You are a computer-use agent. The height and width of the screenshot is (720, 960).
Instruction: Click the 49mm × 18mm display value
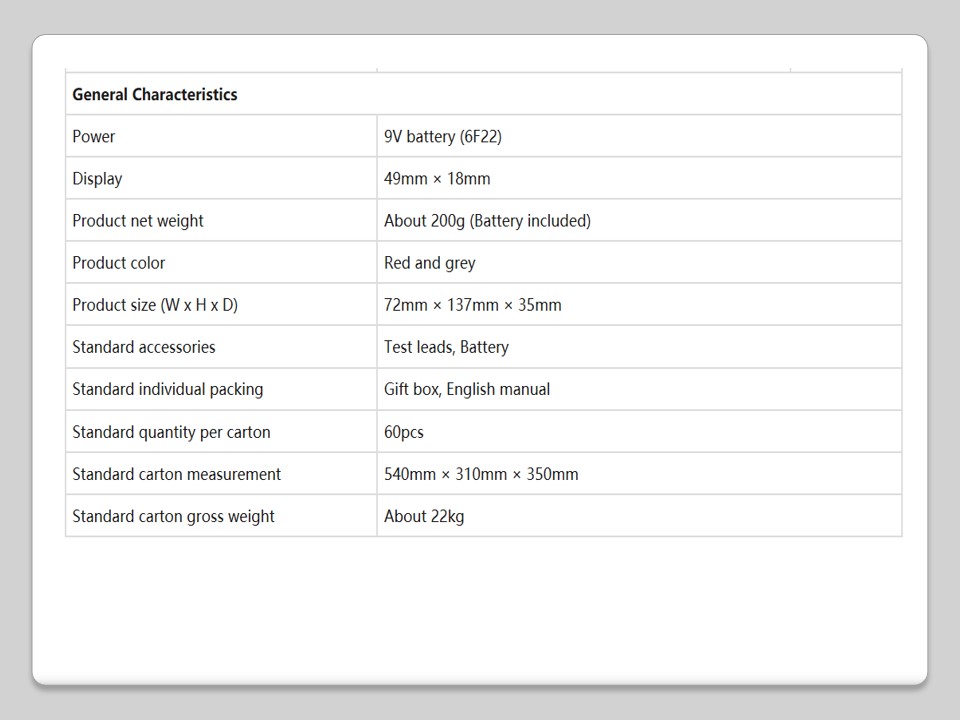(437, 179)
